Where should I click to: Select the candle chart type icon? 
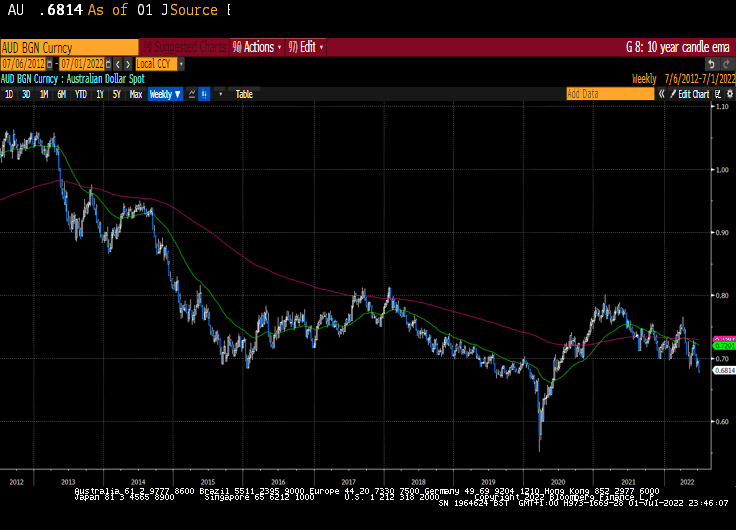coord(204,94)
